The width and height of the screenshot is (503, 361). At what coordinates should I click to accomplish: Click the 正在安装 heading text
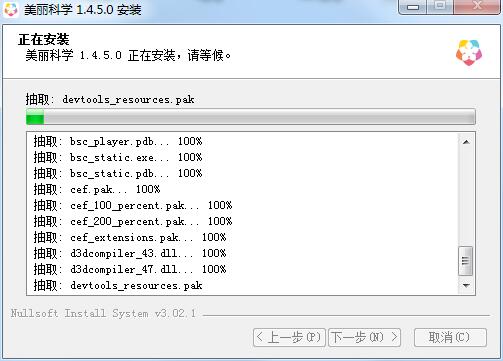coord(44,40)
